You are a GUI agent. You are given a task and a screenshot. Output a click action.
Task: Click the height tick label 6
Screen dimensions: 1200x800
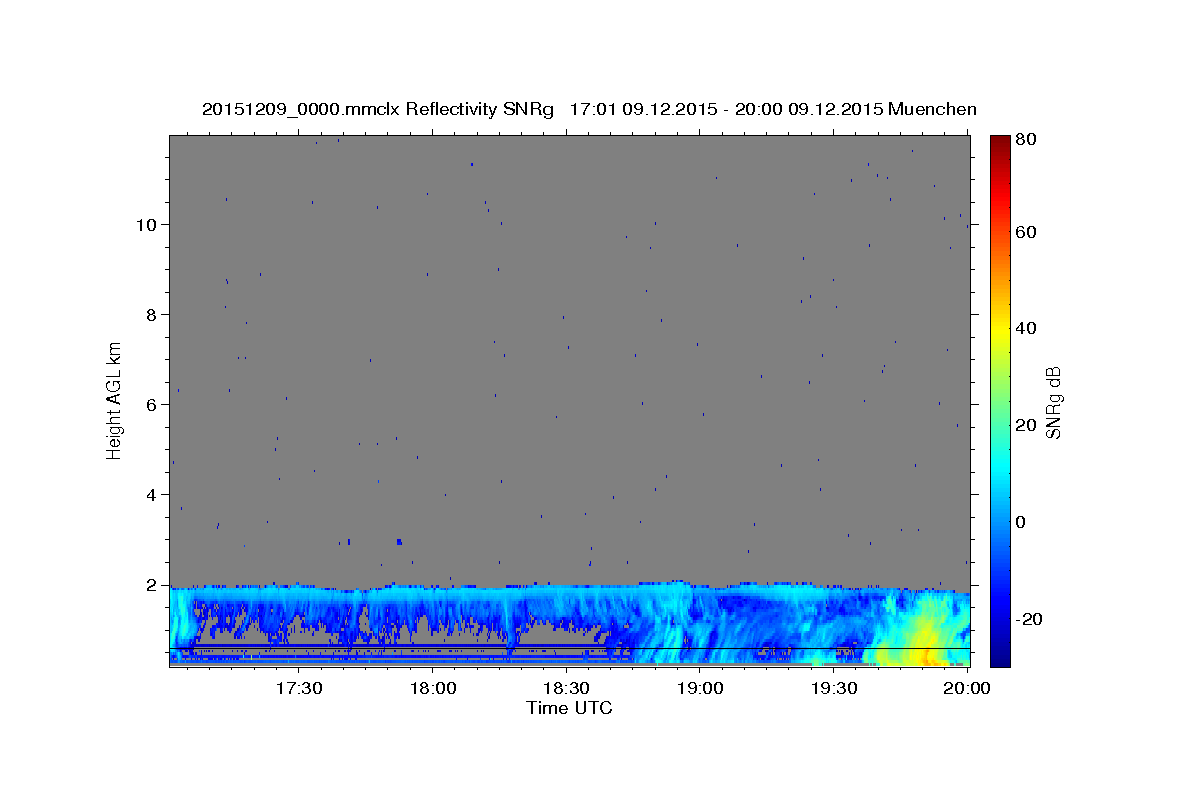[152, 405]
